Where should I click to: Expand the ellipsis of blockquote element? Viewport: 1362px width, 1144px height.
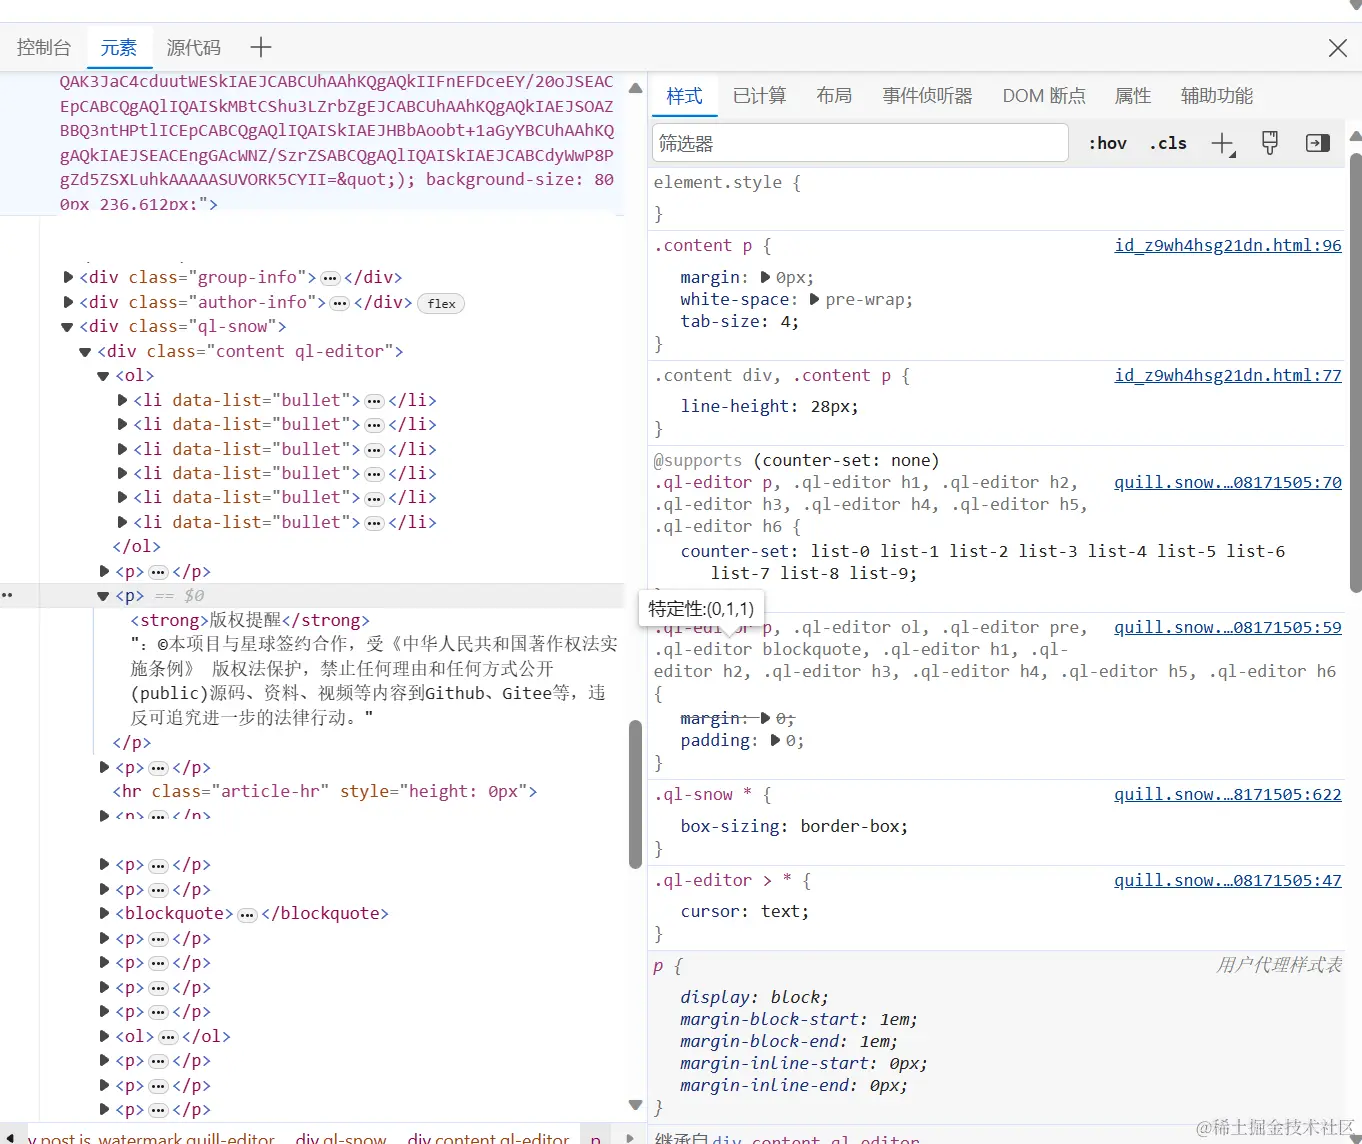[x=247, y=914]
